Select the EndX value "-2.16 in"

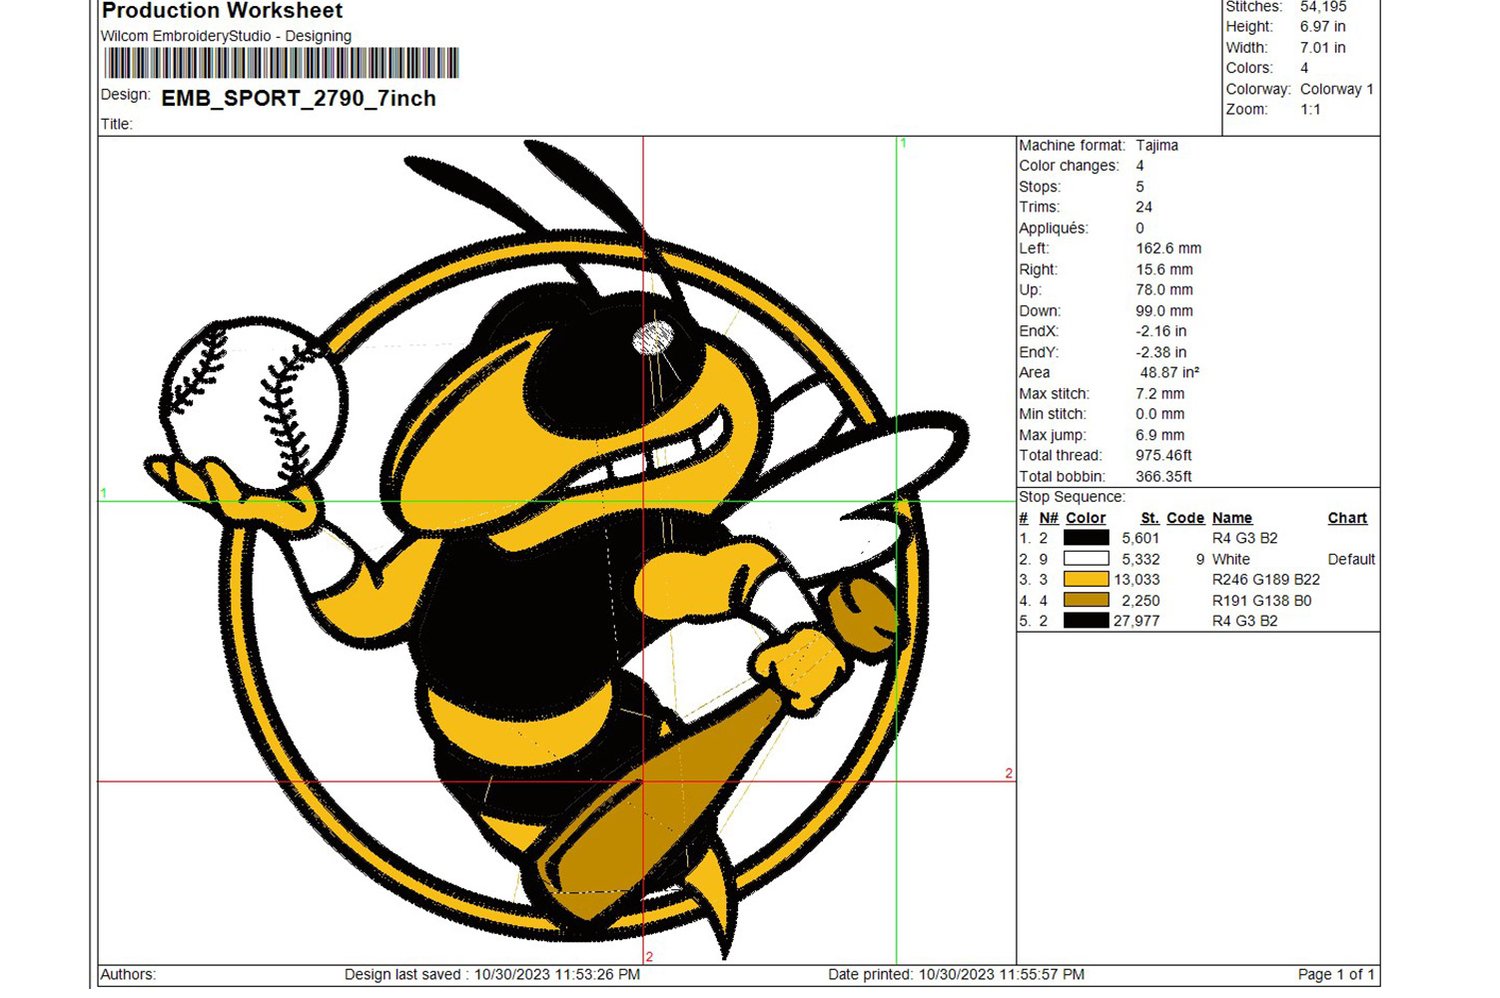pos(1162,331)
